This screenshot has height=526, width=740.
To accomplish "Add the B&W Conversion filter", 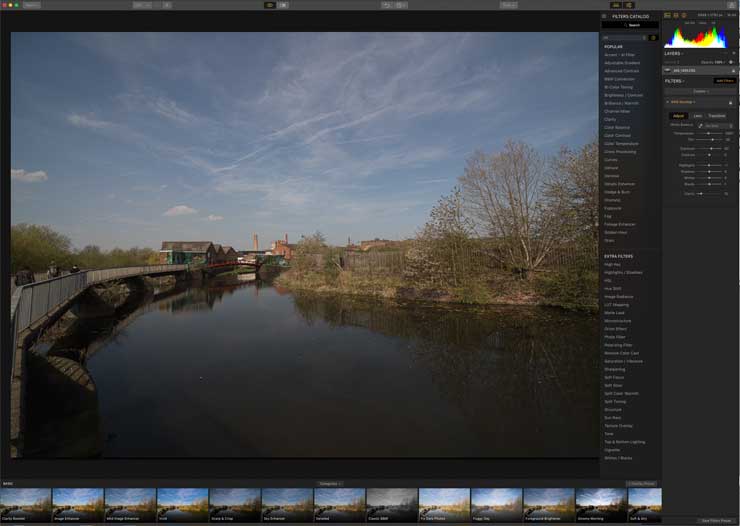I will 619,79.
